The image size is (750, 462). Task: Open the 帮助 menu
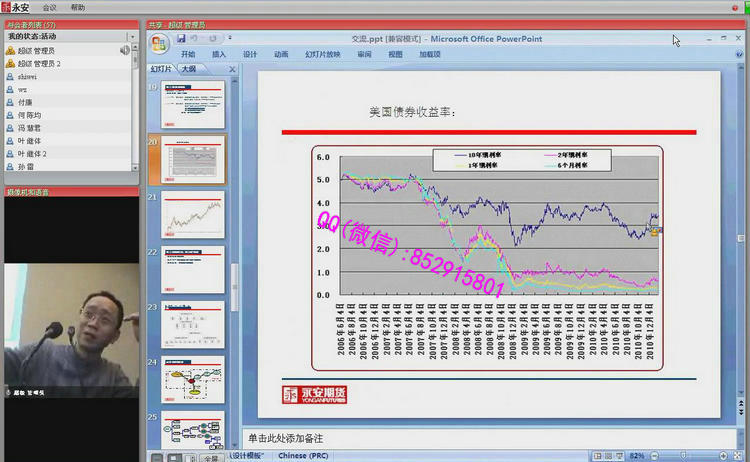click(78, 7)
